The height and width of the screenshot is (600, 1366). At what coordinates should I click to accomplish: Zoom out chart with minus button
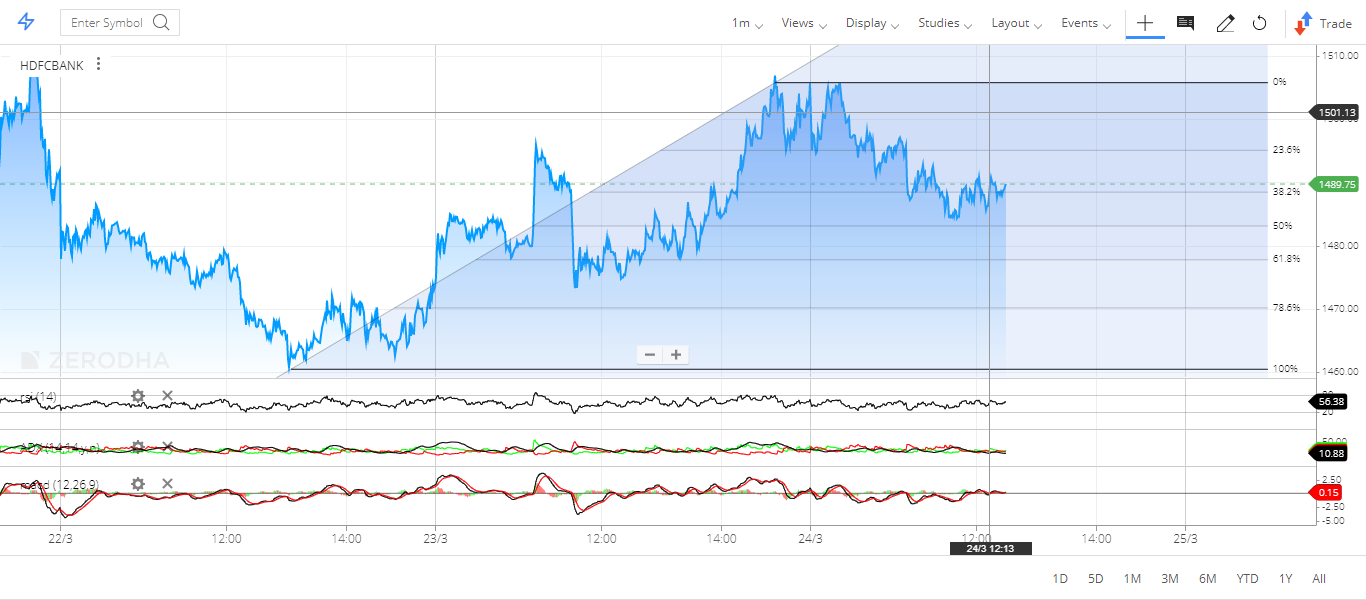pos(650,355)
